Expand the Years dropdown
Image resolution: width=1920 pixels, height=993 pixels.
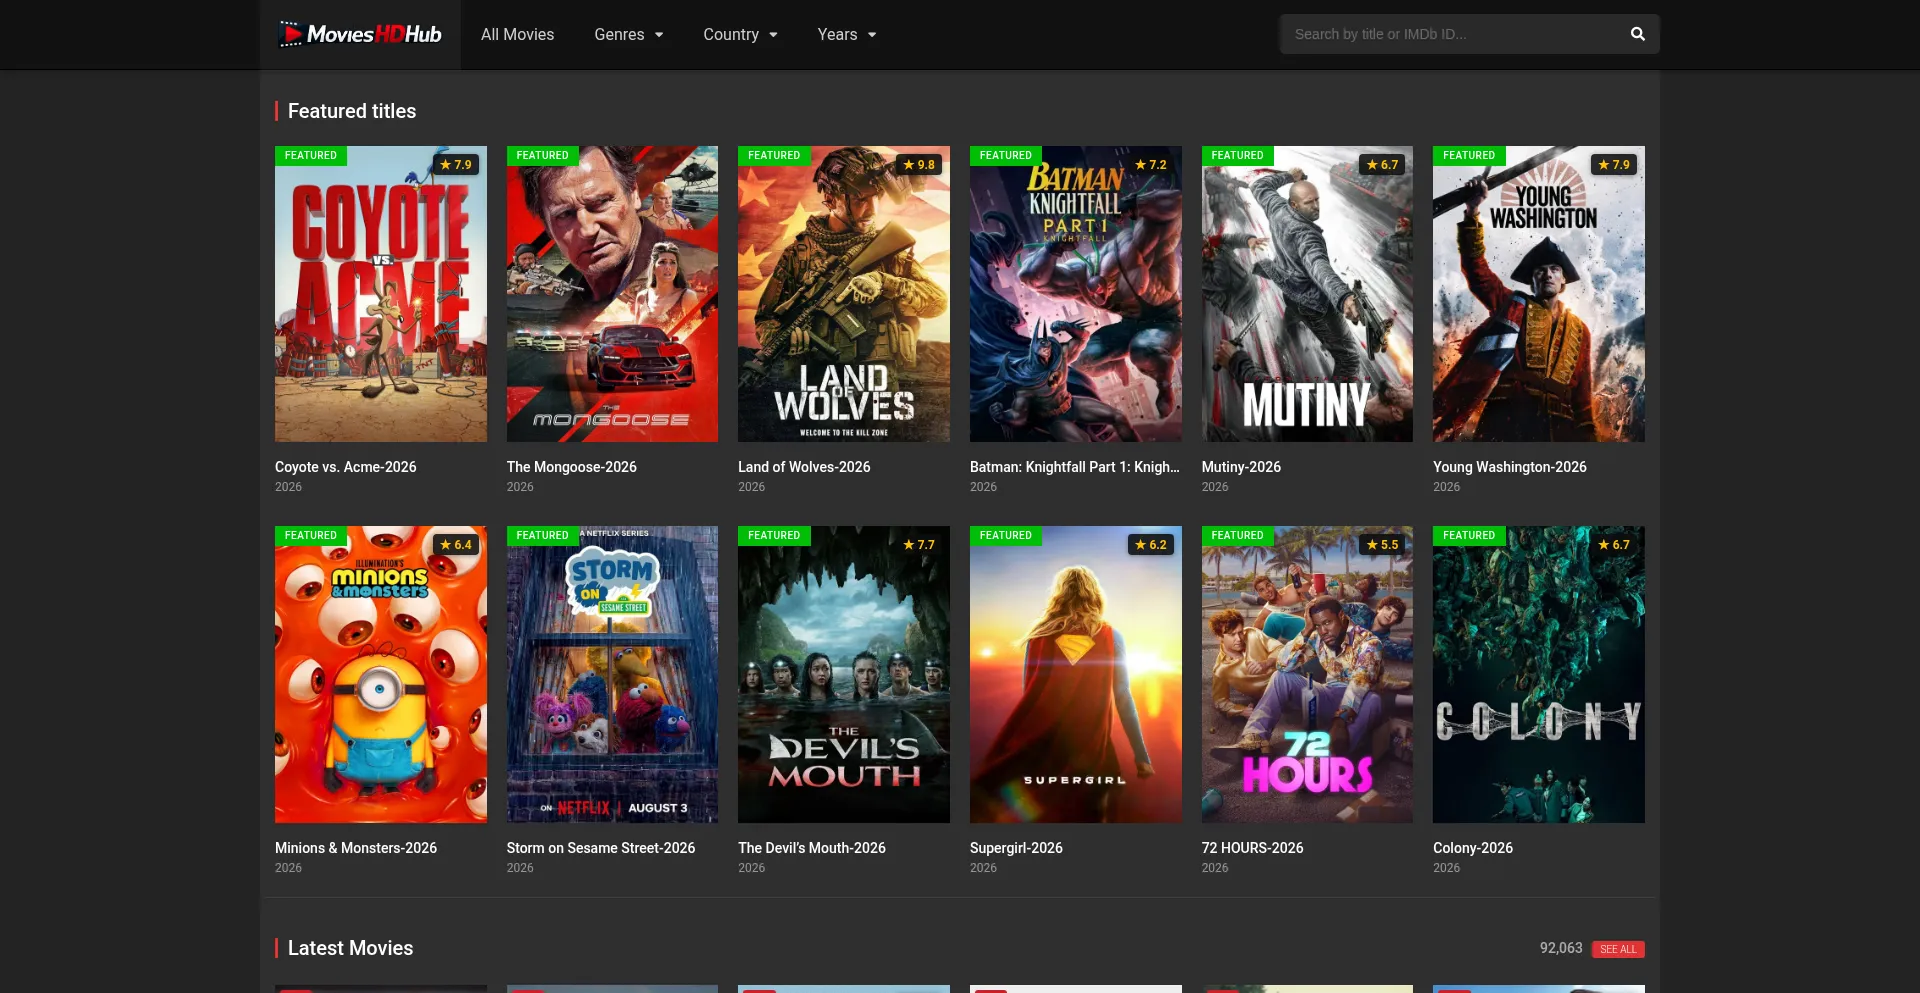(x=847, y=34)
